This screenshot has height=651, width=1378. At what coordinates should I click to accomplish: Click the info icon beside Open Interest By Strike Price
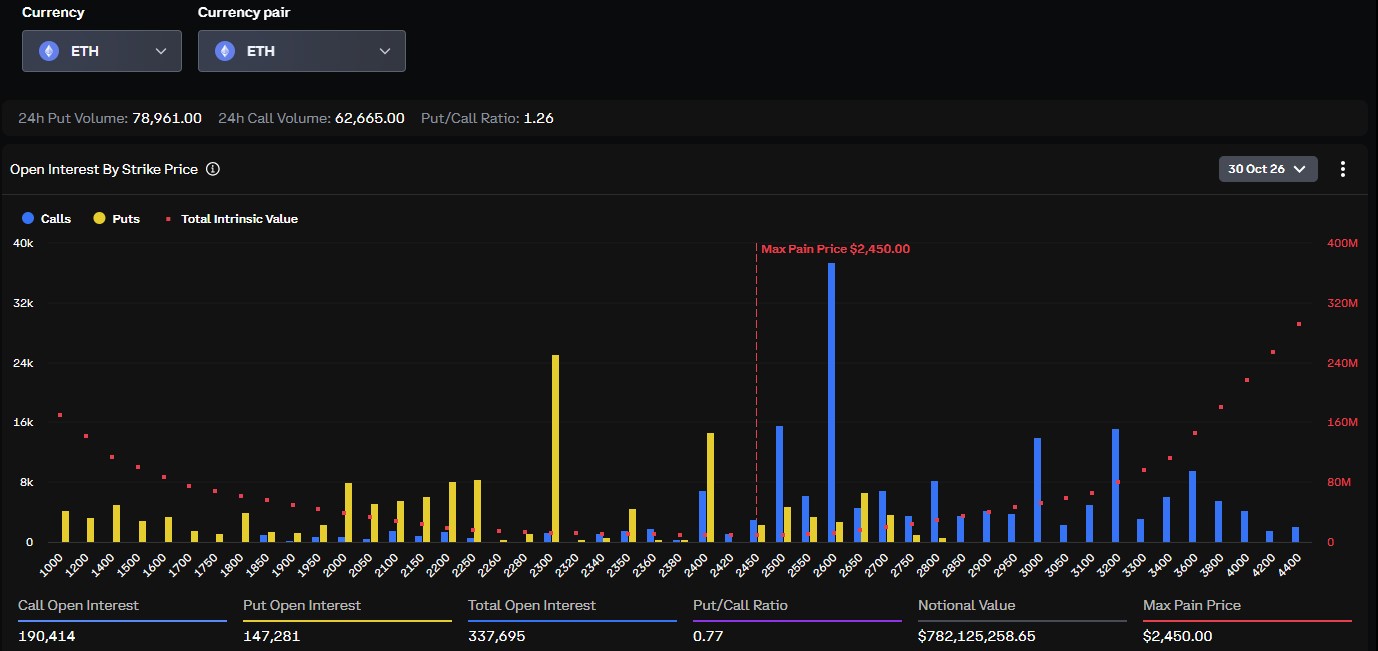click(x=213, y=169)
